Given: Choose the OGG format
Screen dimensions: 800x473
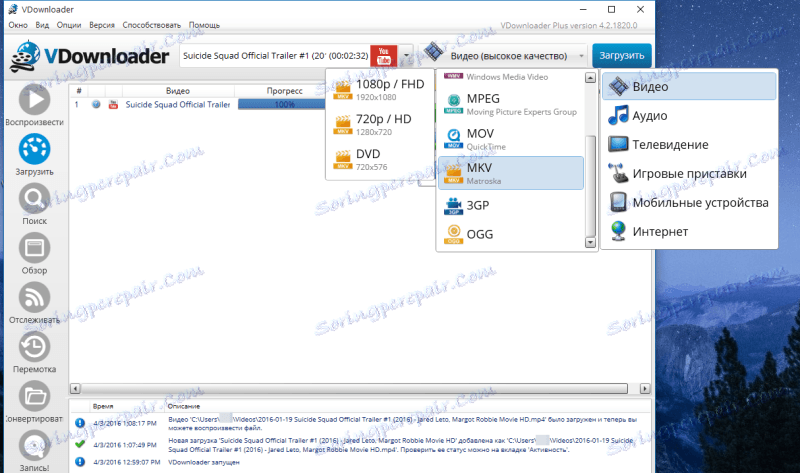Looking at the screenshot, I should 511,234.
